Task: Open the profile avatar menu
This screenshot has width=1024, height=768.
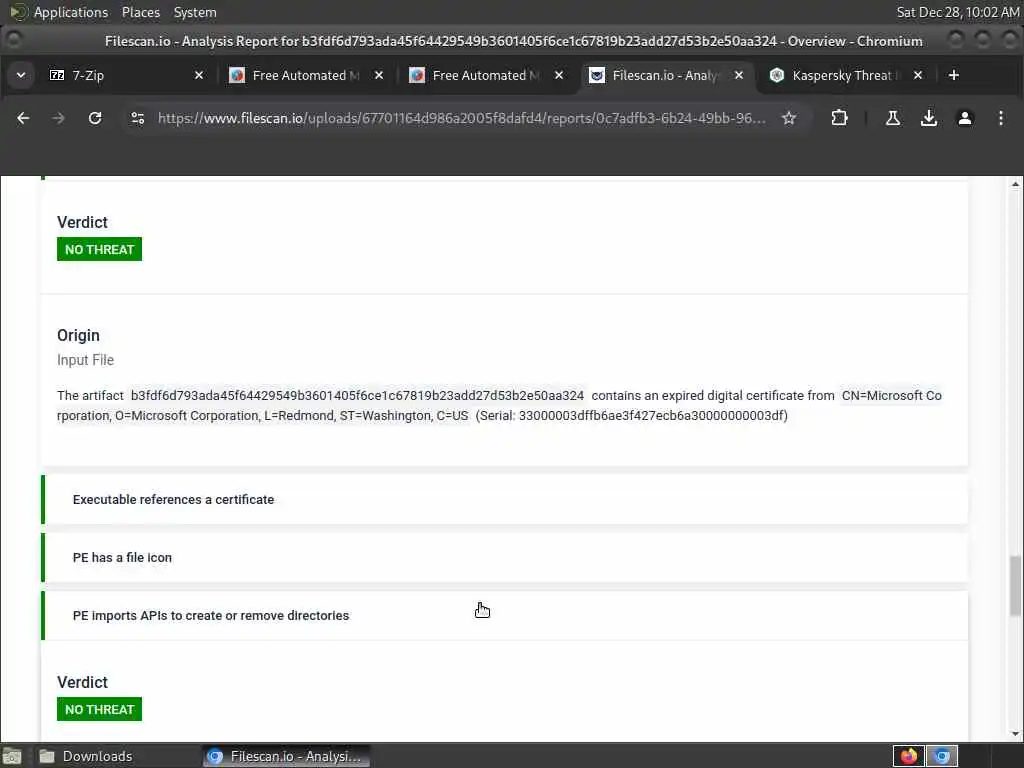Action: (965, 118)
